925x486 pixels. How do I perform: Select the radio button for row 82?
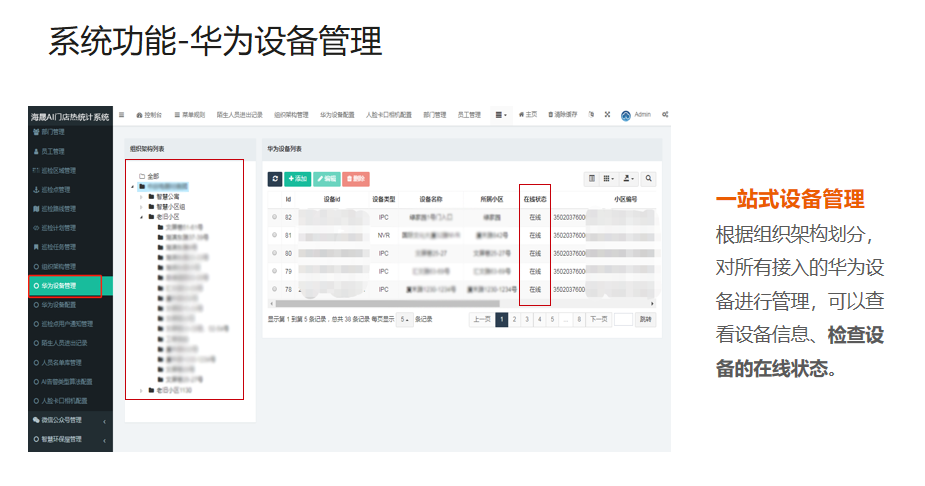click(x=275, y=216)
